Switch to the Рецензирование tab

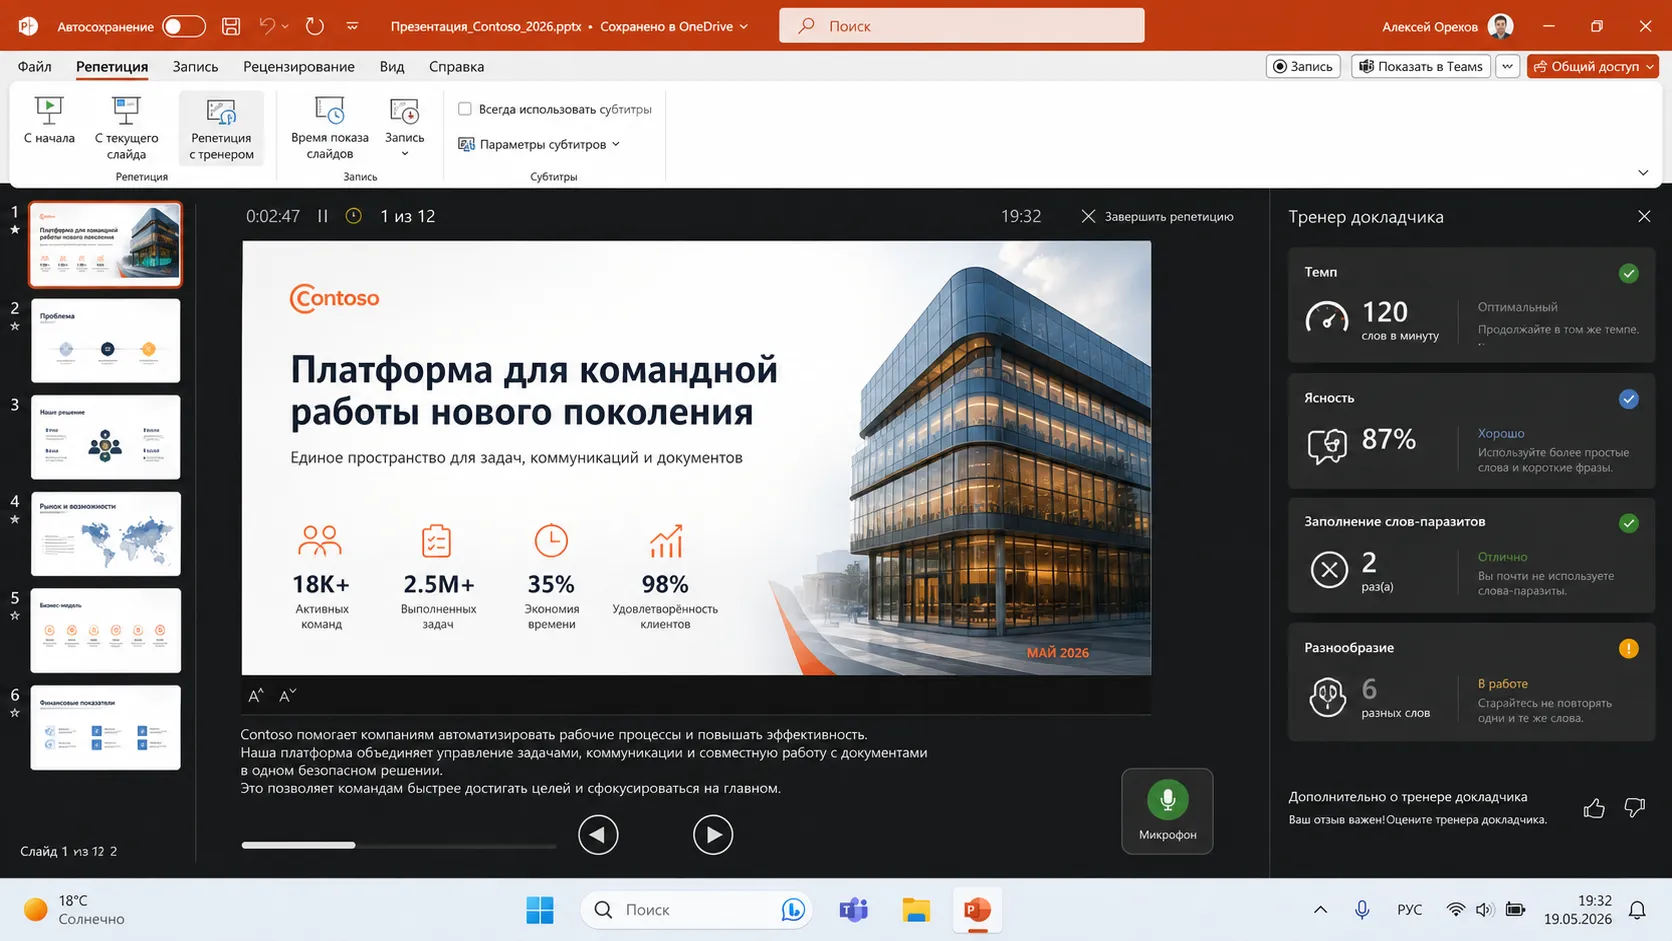(x=299, y=66)
